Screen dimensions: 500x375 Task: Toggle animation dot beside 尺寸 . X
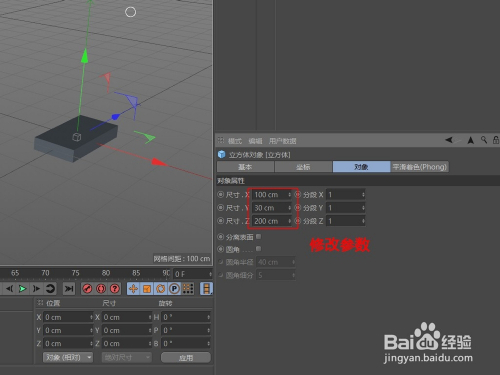coord(221,194)
